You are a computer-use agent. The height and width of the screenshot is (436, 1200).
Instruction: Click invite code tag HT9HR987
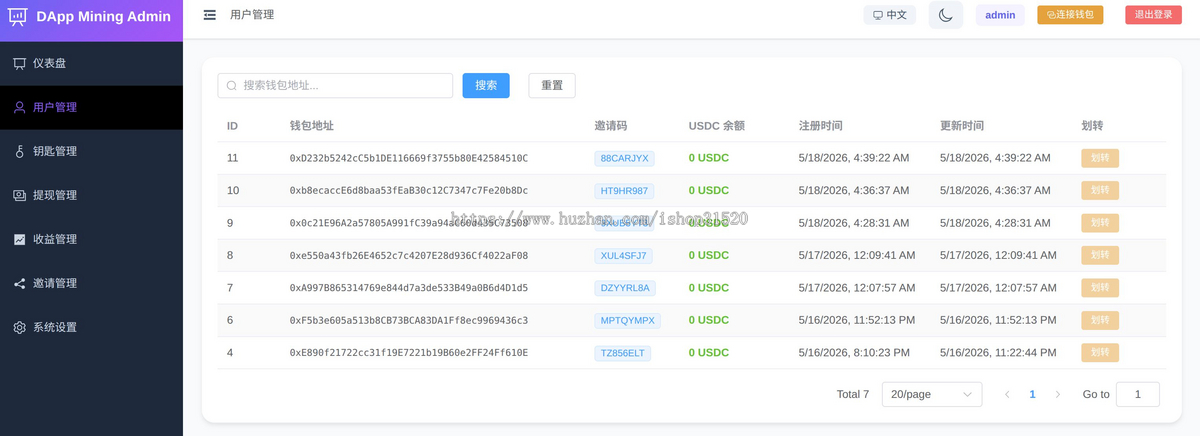point(624,190)
